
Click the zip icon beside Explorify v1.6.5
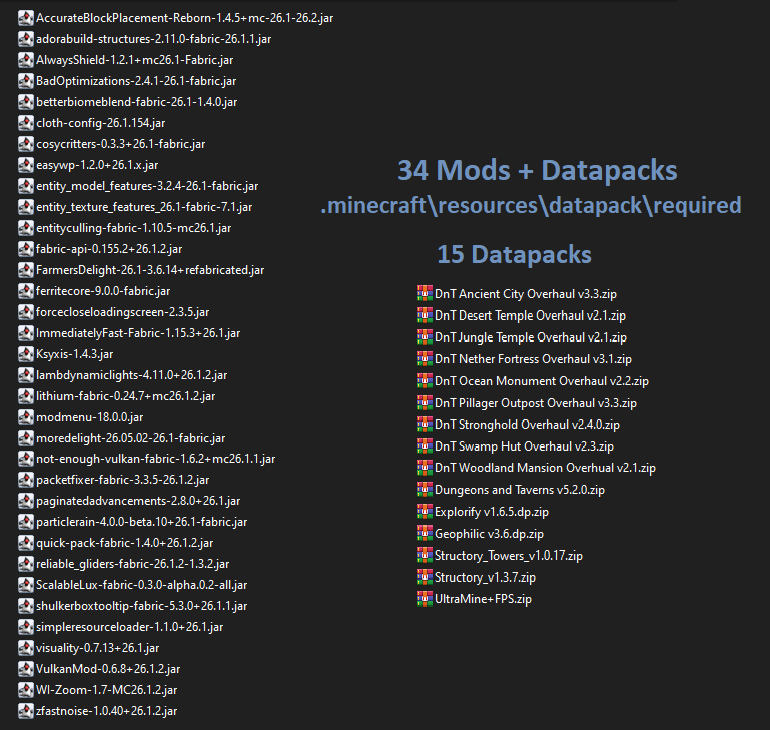425,511
